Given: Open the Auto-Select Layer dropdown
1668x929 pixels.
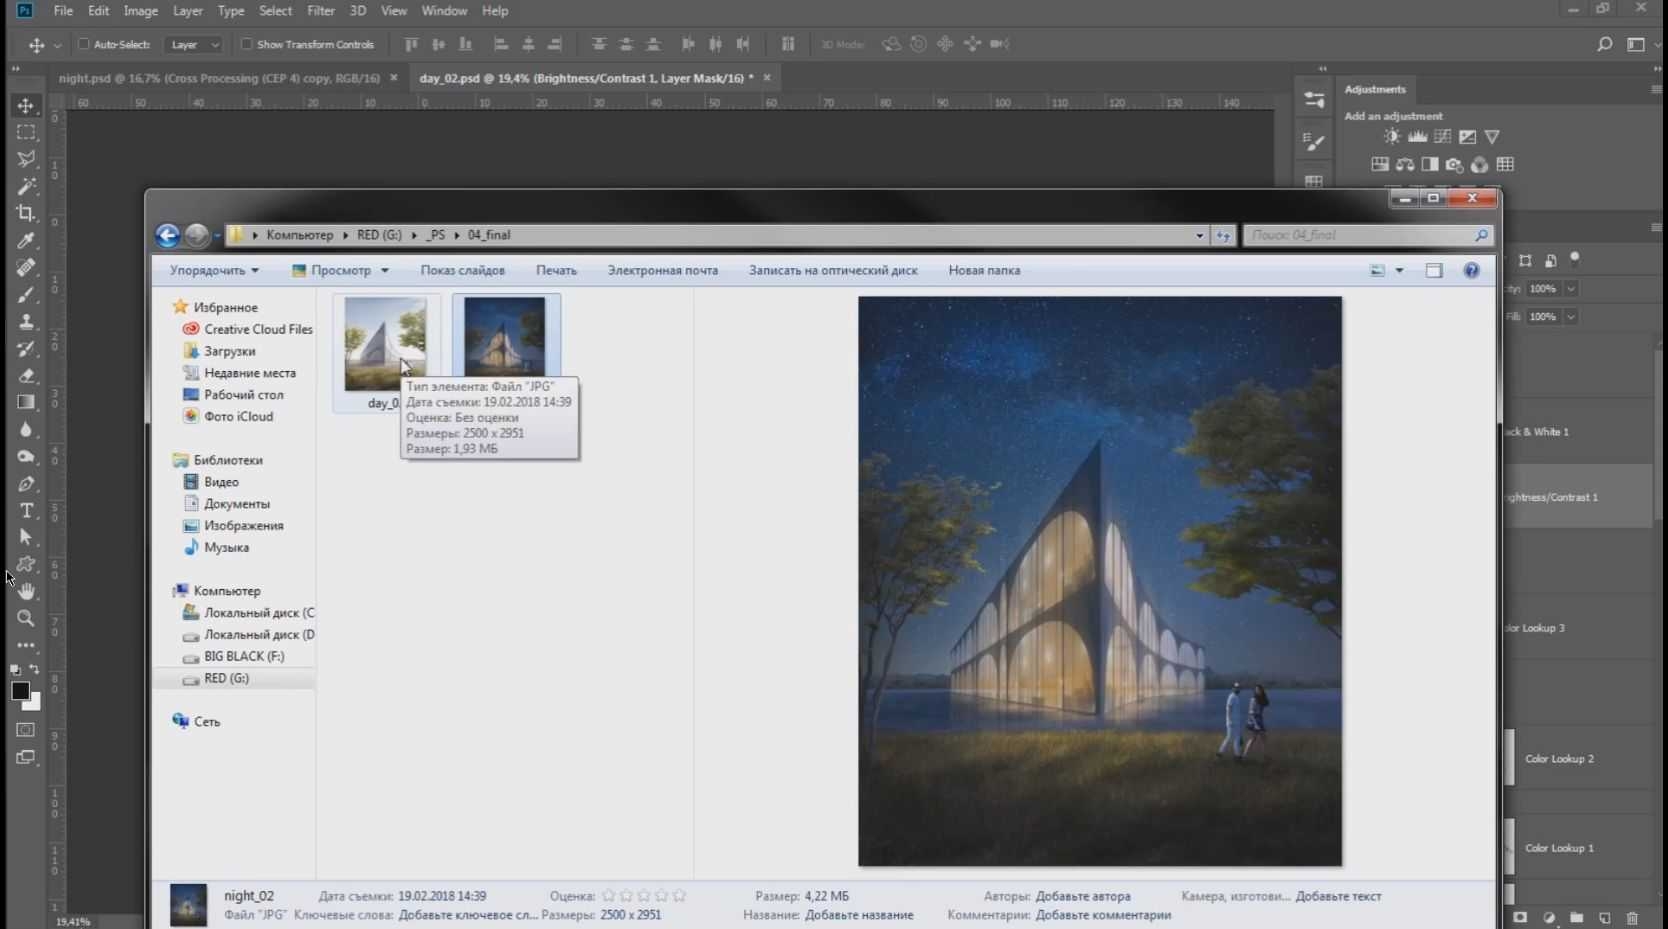Looking at the screenshot, I should [x=195, y=44].
